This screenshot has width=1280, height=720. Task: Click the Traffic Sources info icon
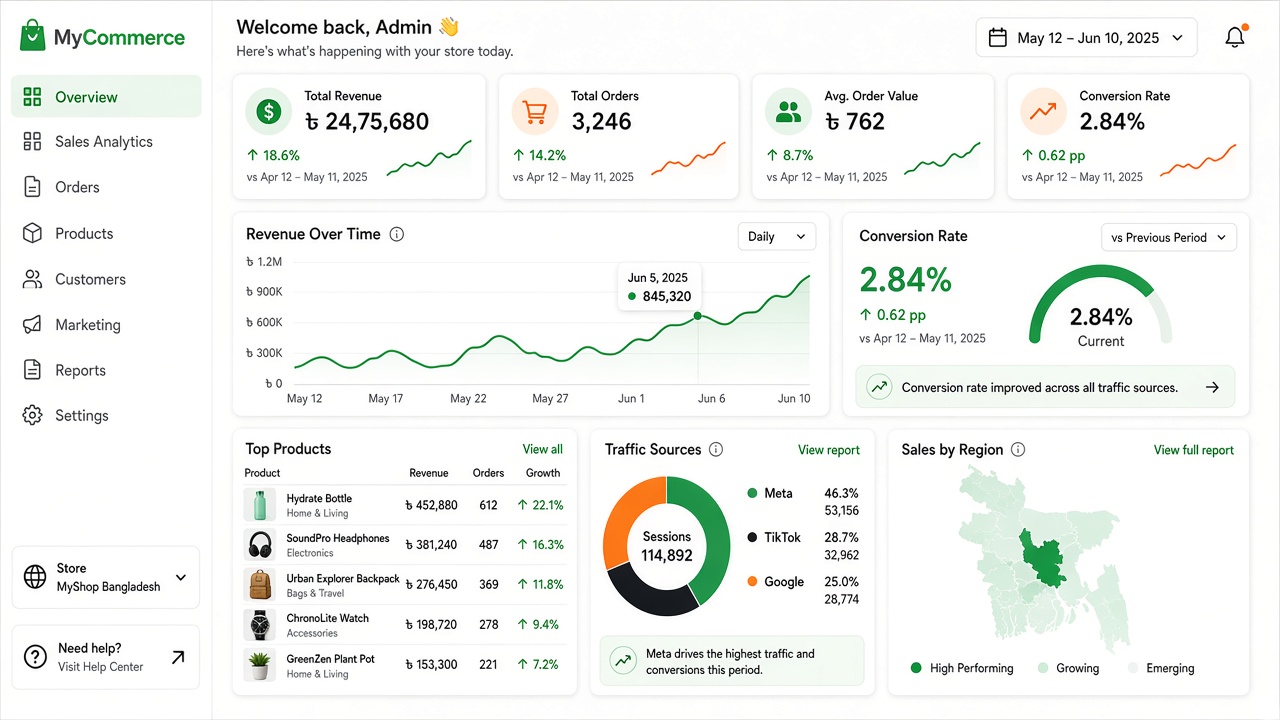716,449
